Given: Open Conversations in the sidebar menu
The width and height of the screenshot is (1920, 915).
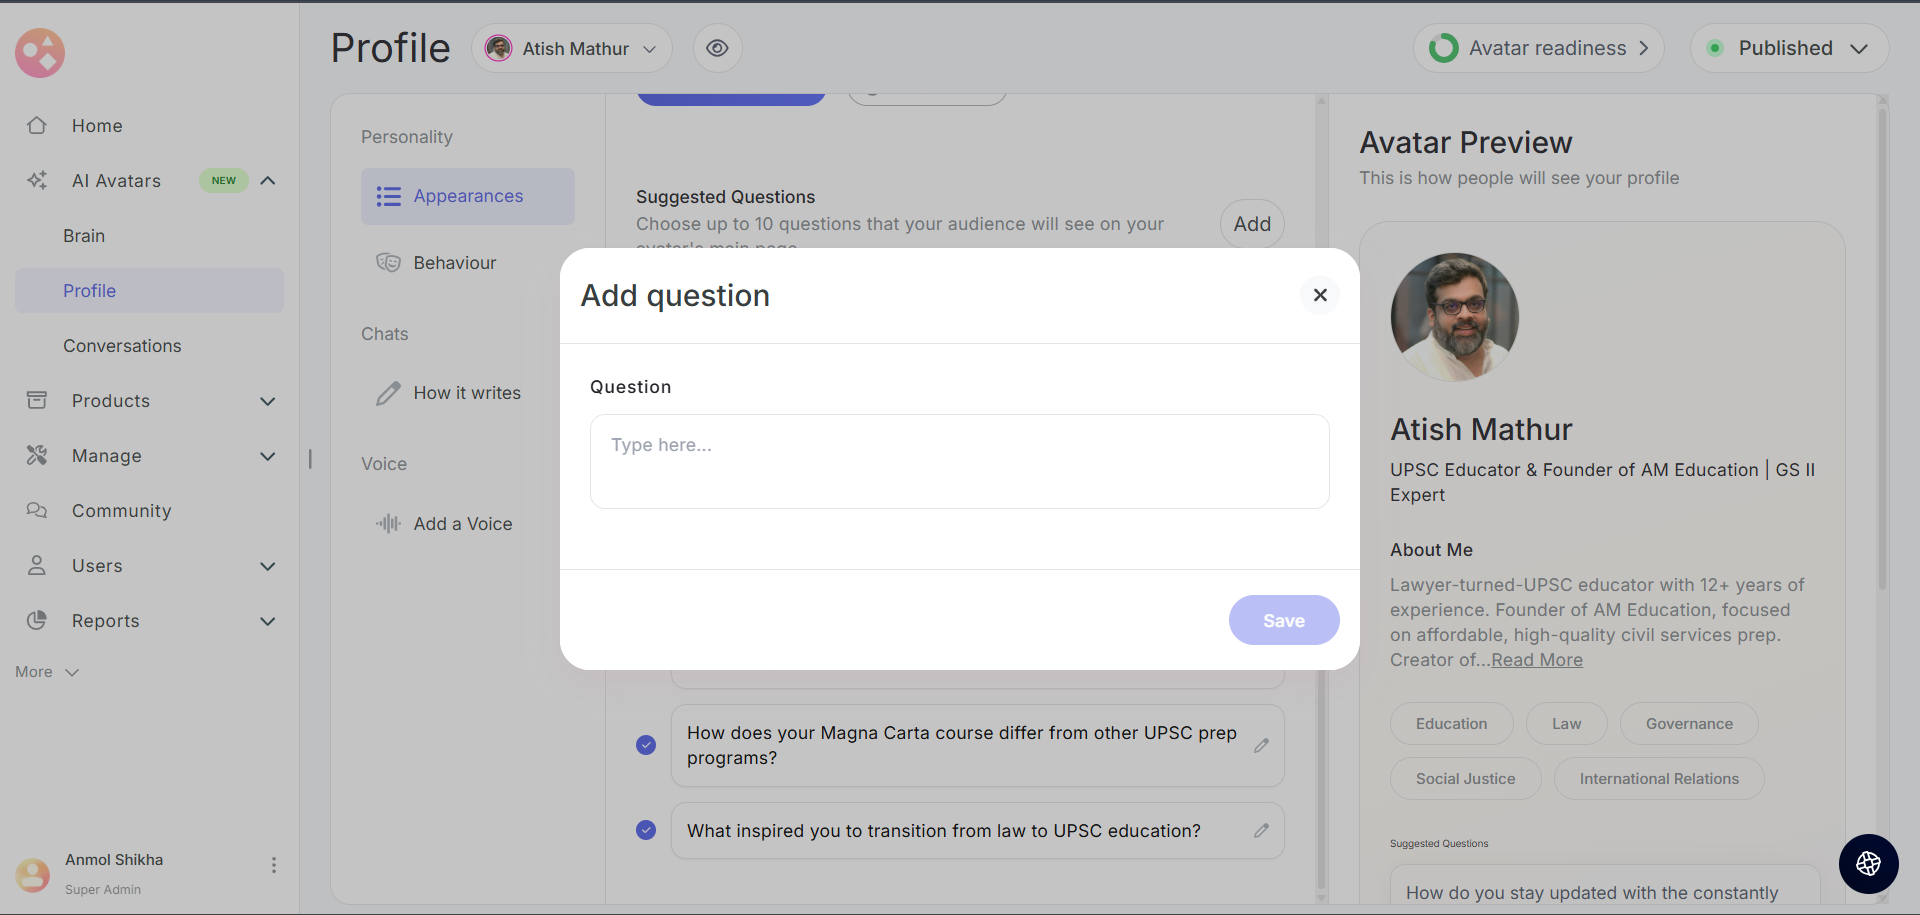Looking at the screenshot, I should coord(122,346).
